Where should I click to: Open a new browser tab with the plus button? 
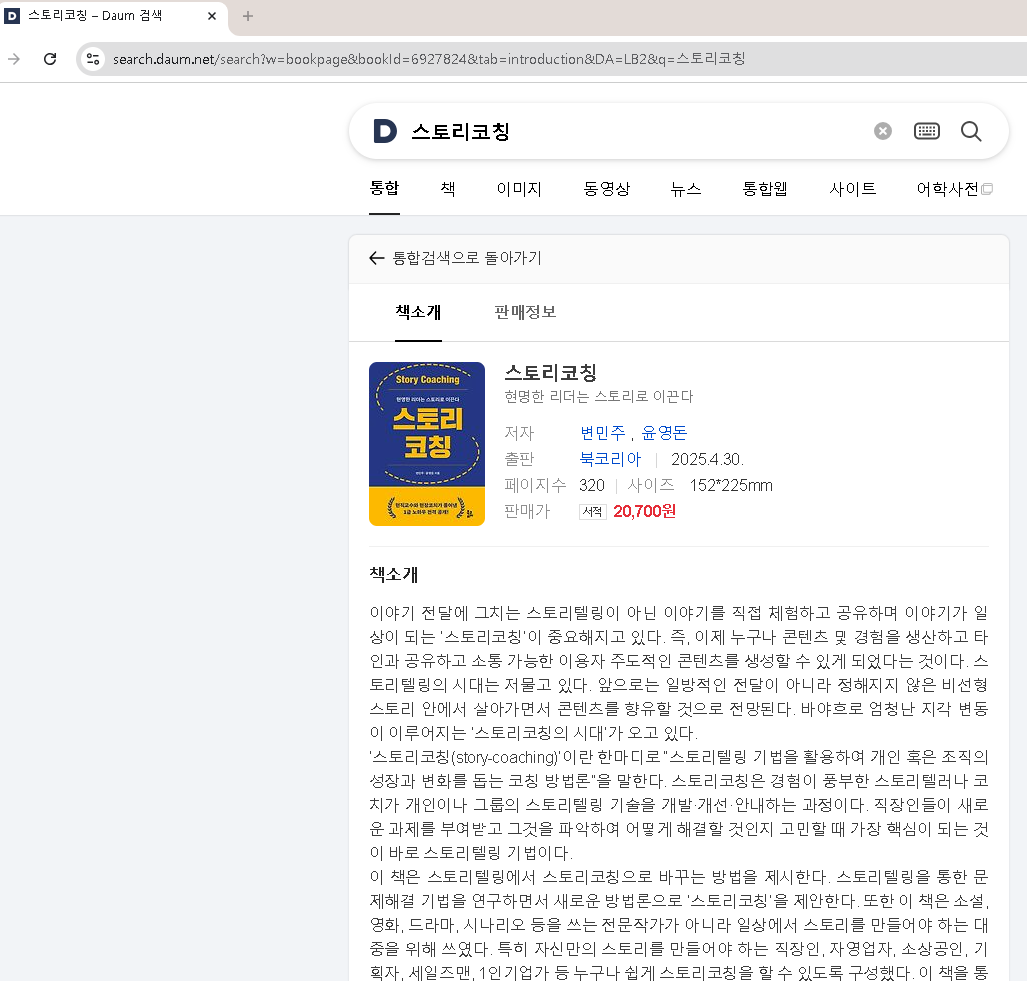[247, 16]
